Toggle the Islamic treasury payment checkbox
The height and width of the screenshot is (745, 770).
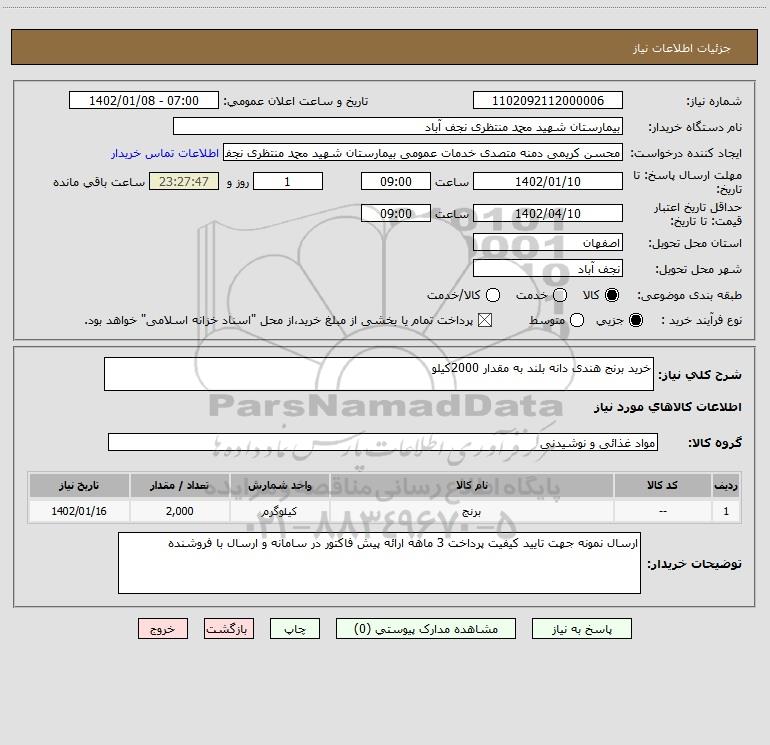click(485, 320)
